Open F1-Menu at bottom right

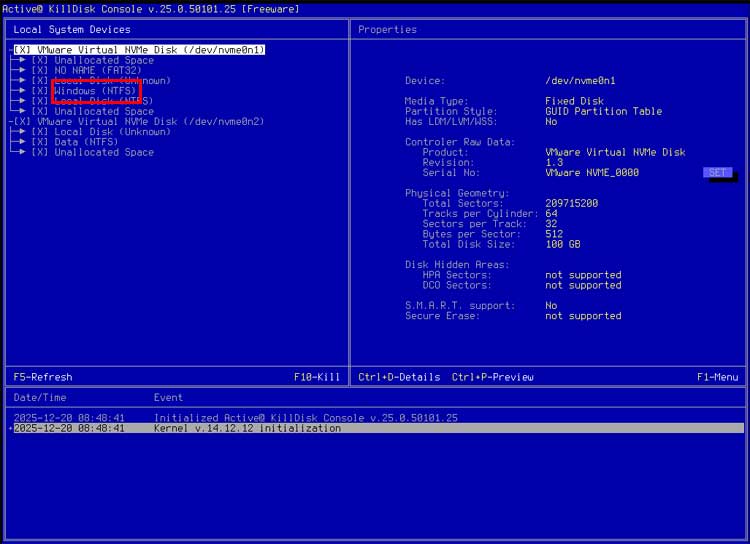(717, 377)
